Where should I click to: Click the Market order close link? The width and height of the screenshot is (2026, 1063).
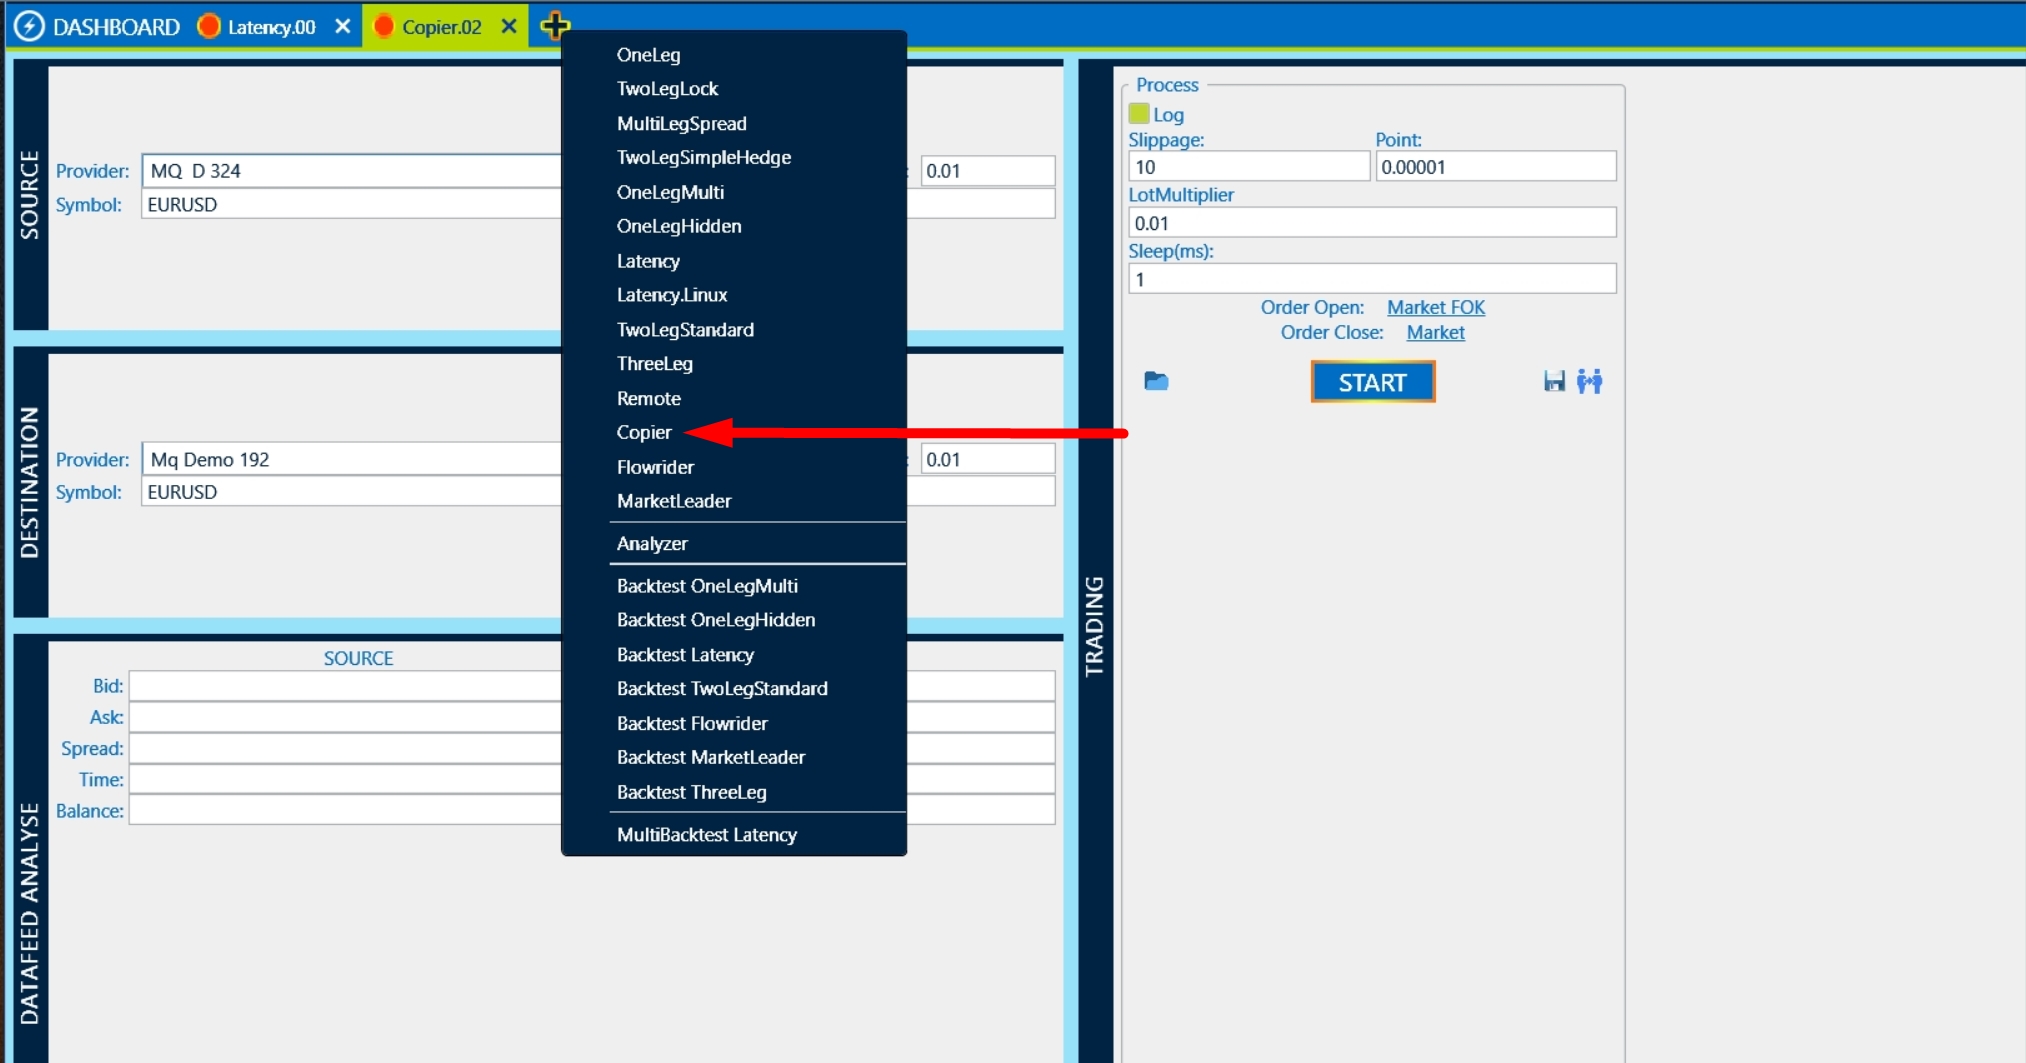(x=1435, y=332)
